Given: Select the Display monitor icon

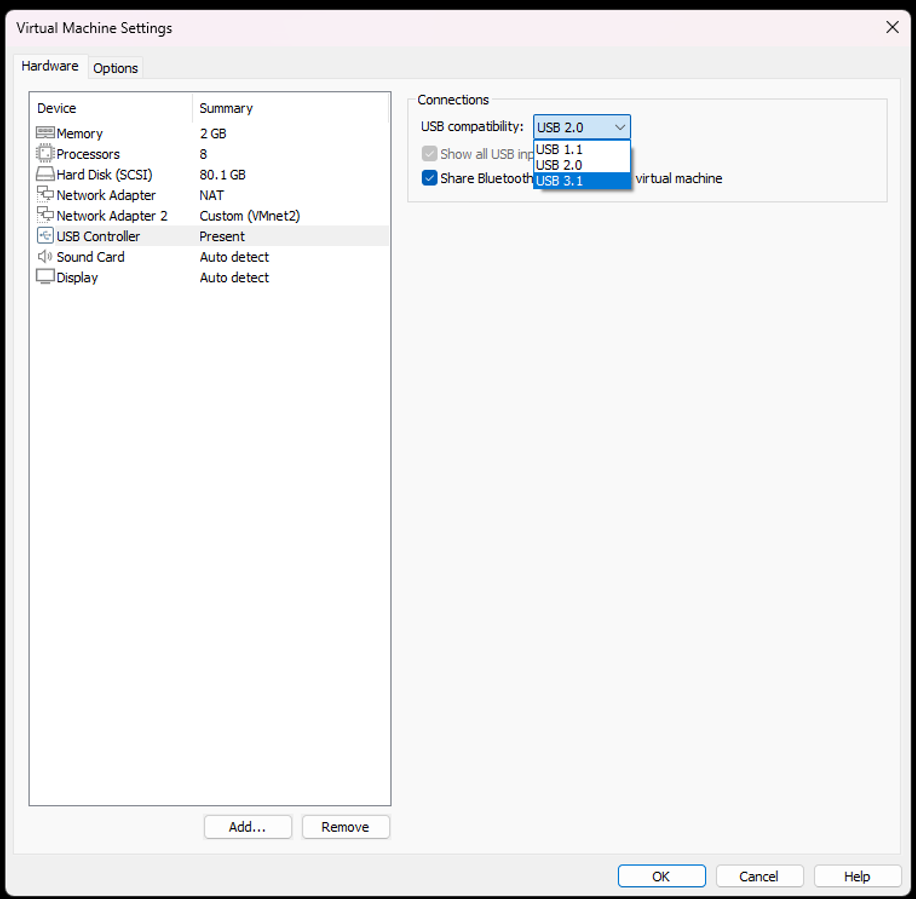Looking at the screenshot, I should click(45, 277).
